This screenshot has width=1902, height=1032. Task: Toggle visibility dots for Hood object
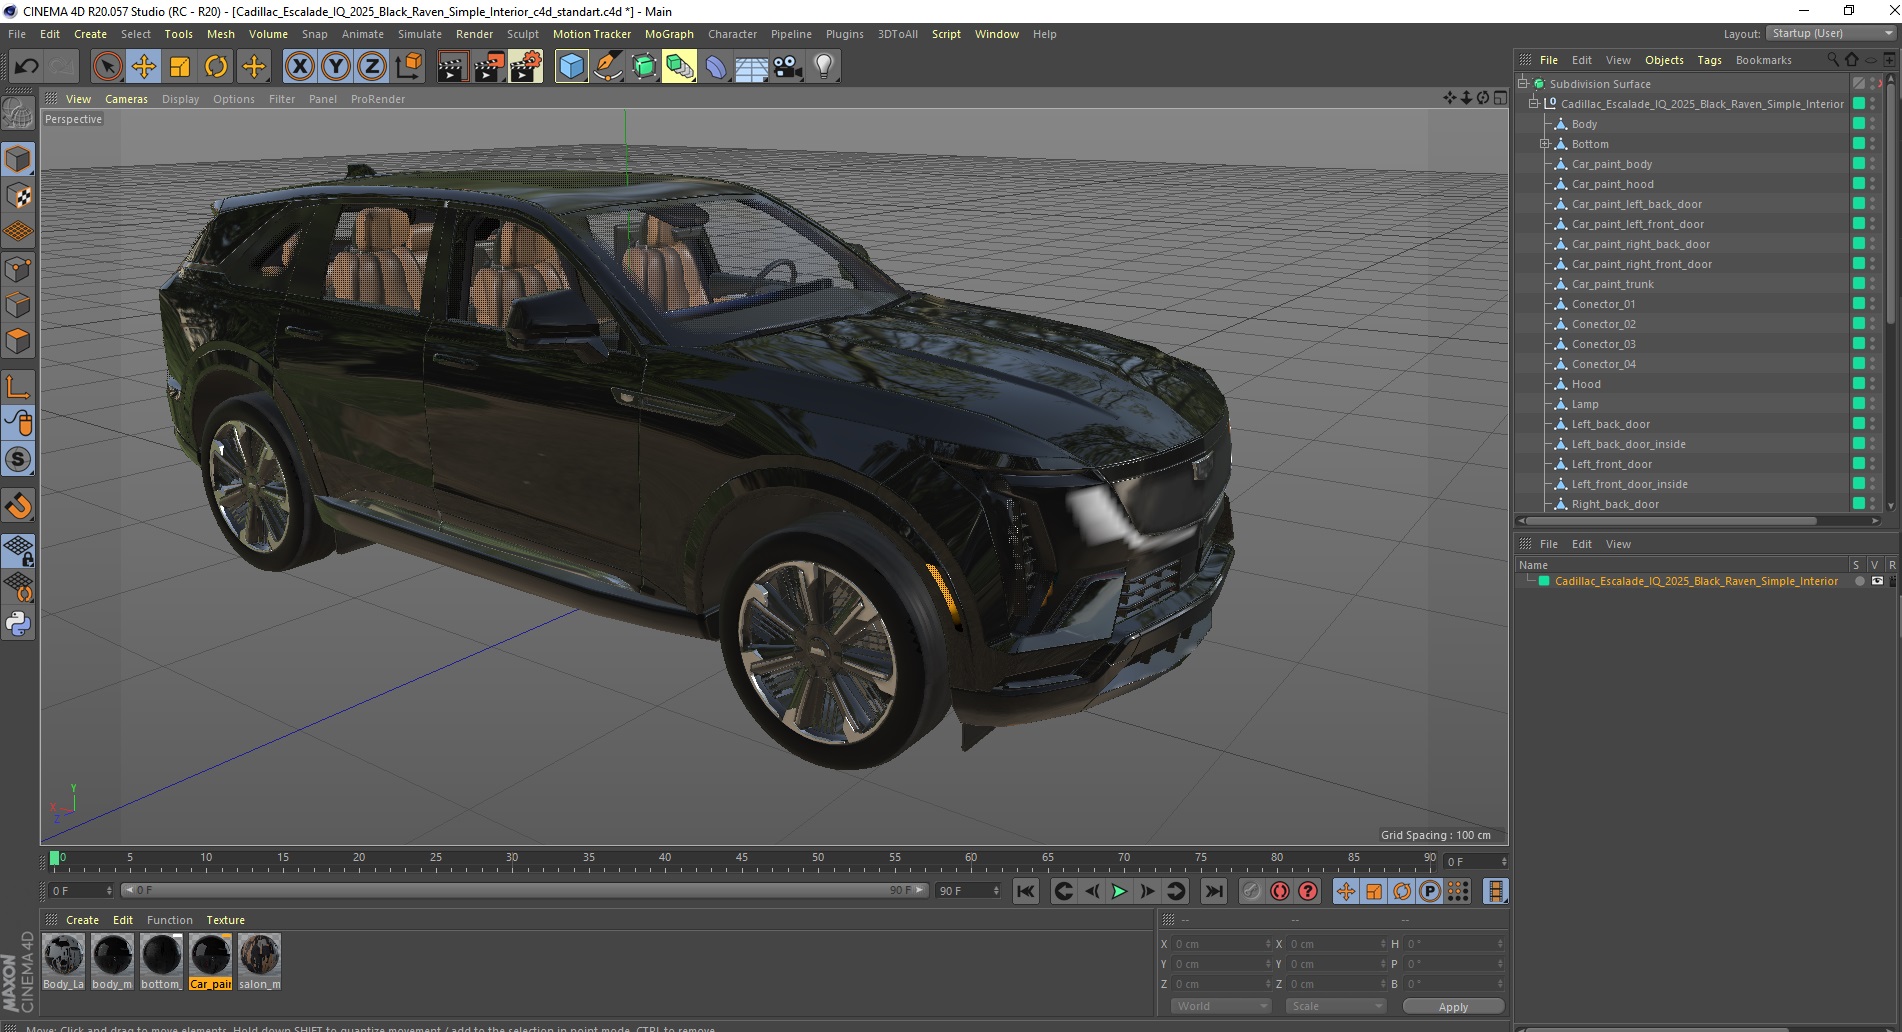point(1872,384)
